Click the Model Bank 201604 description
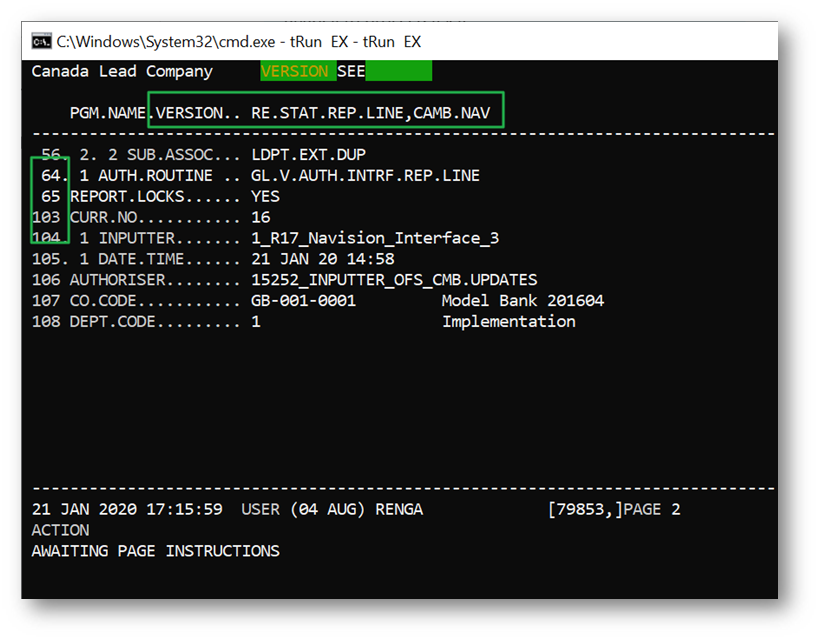Screen dimensions: 820x641 click(x=523, y=301)
